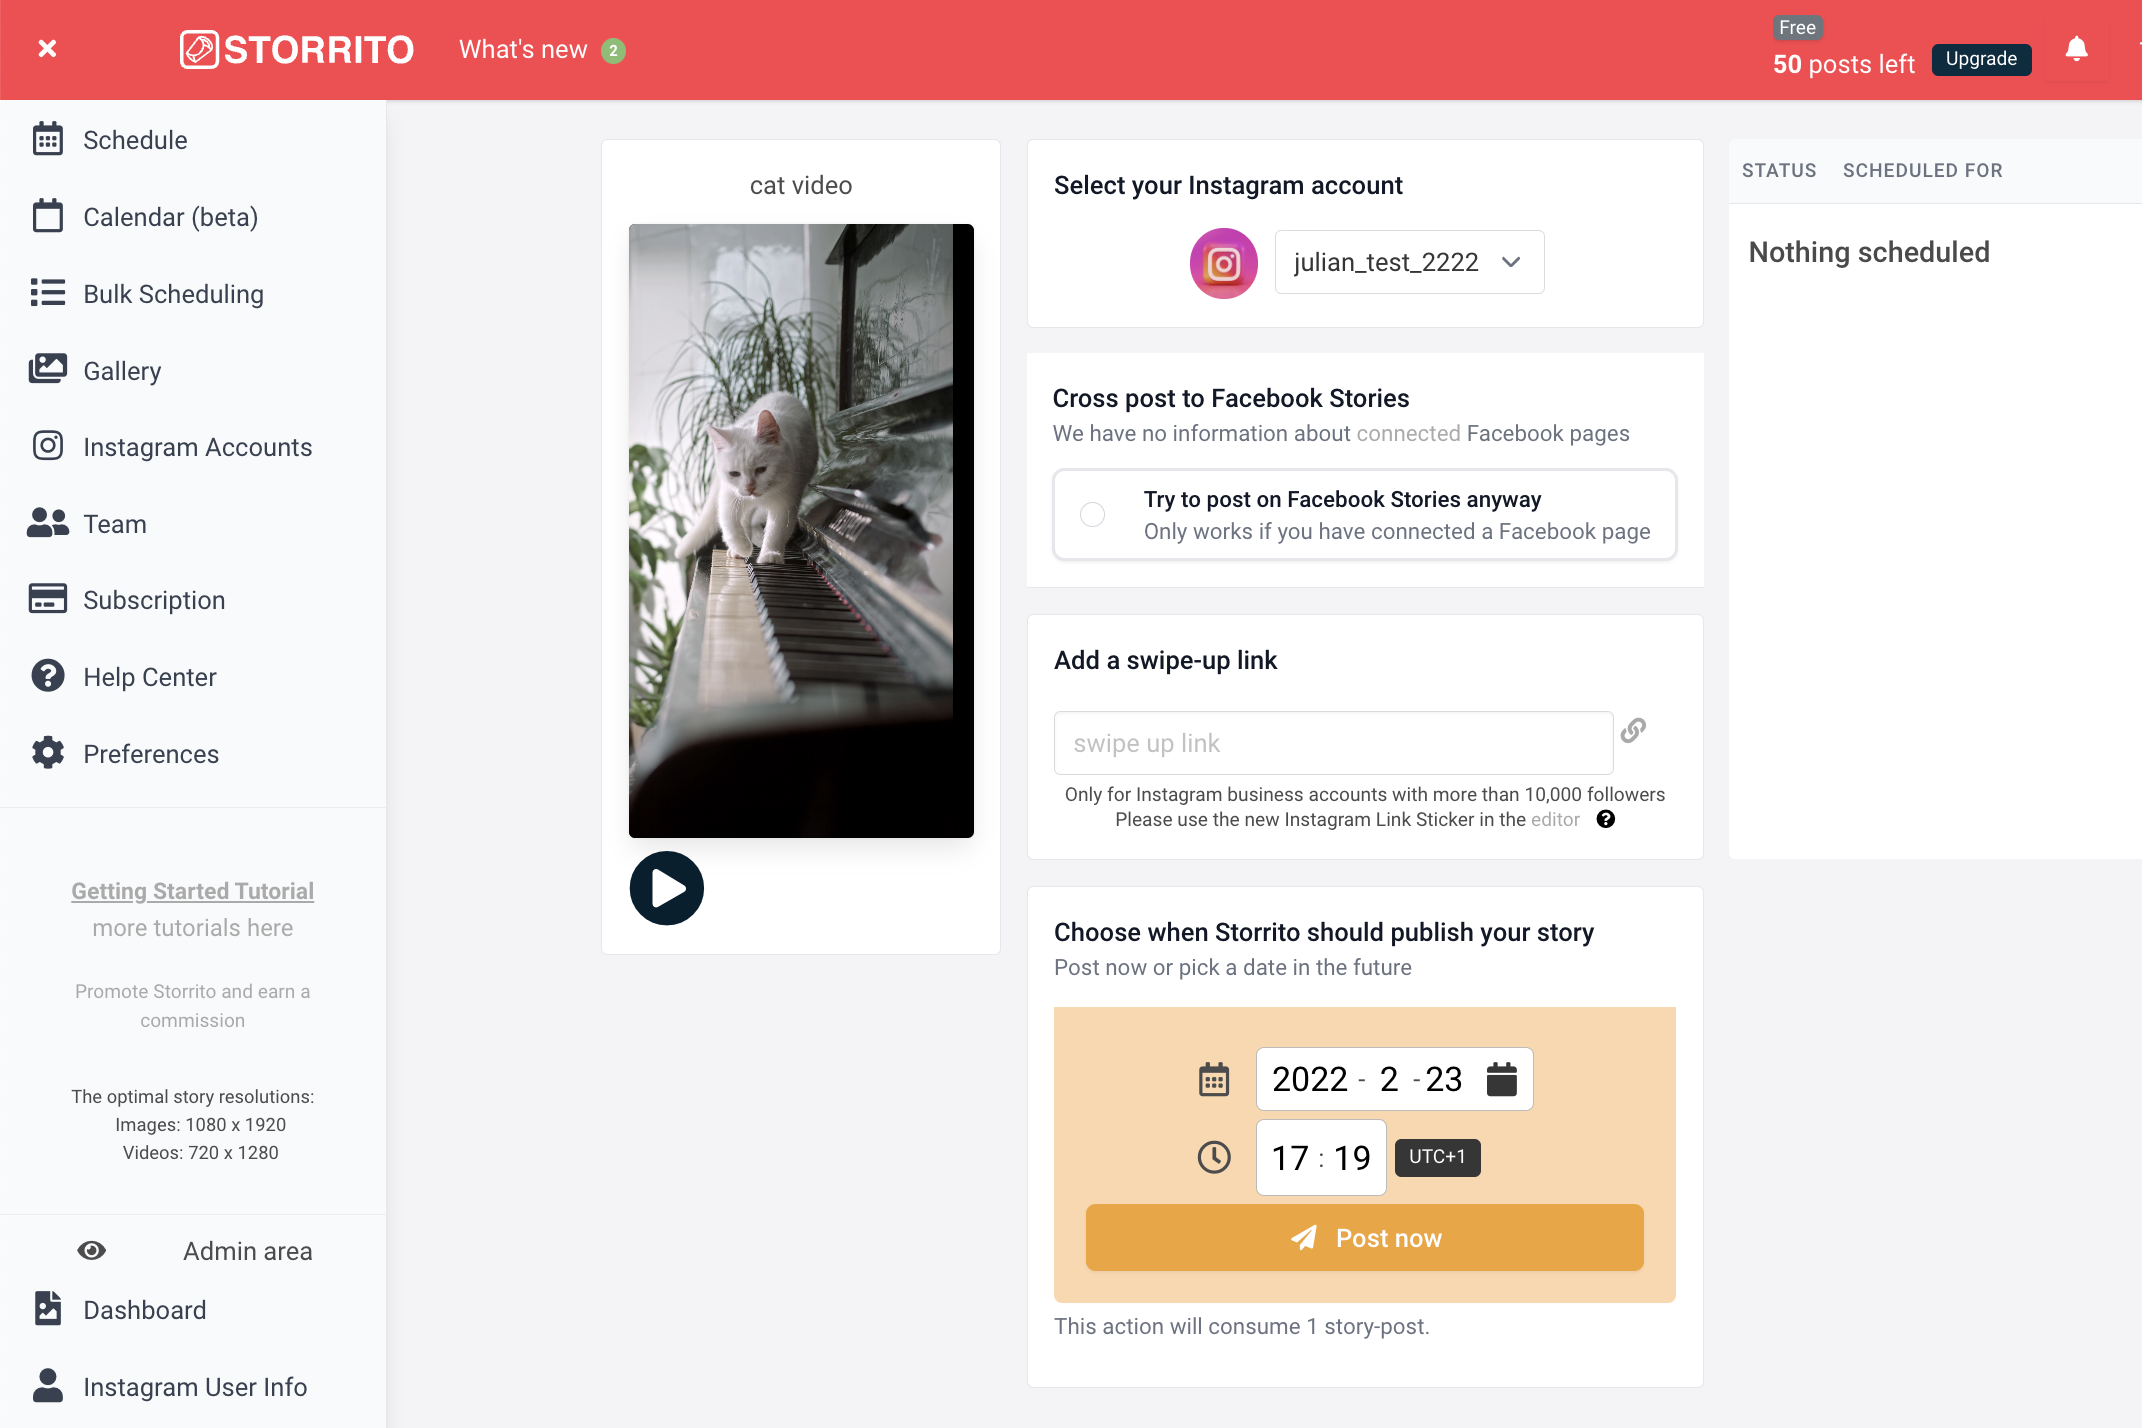Open the date picker calendar expander
The width and height of the screenshot is (2142, 1428).
click(x=1498, y=1079)
